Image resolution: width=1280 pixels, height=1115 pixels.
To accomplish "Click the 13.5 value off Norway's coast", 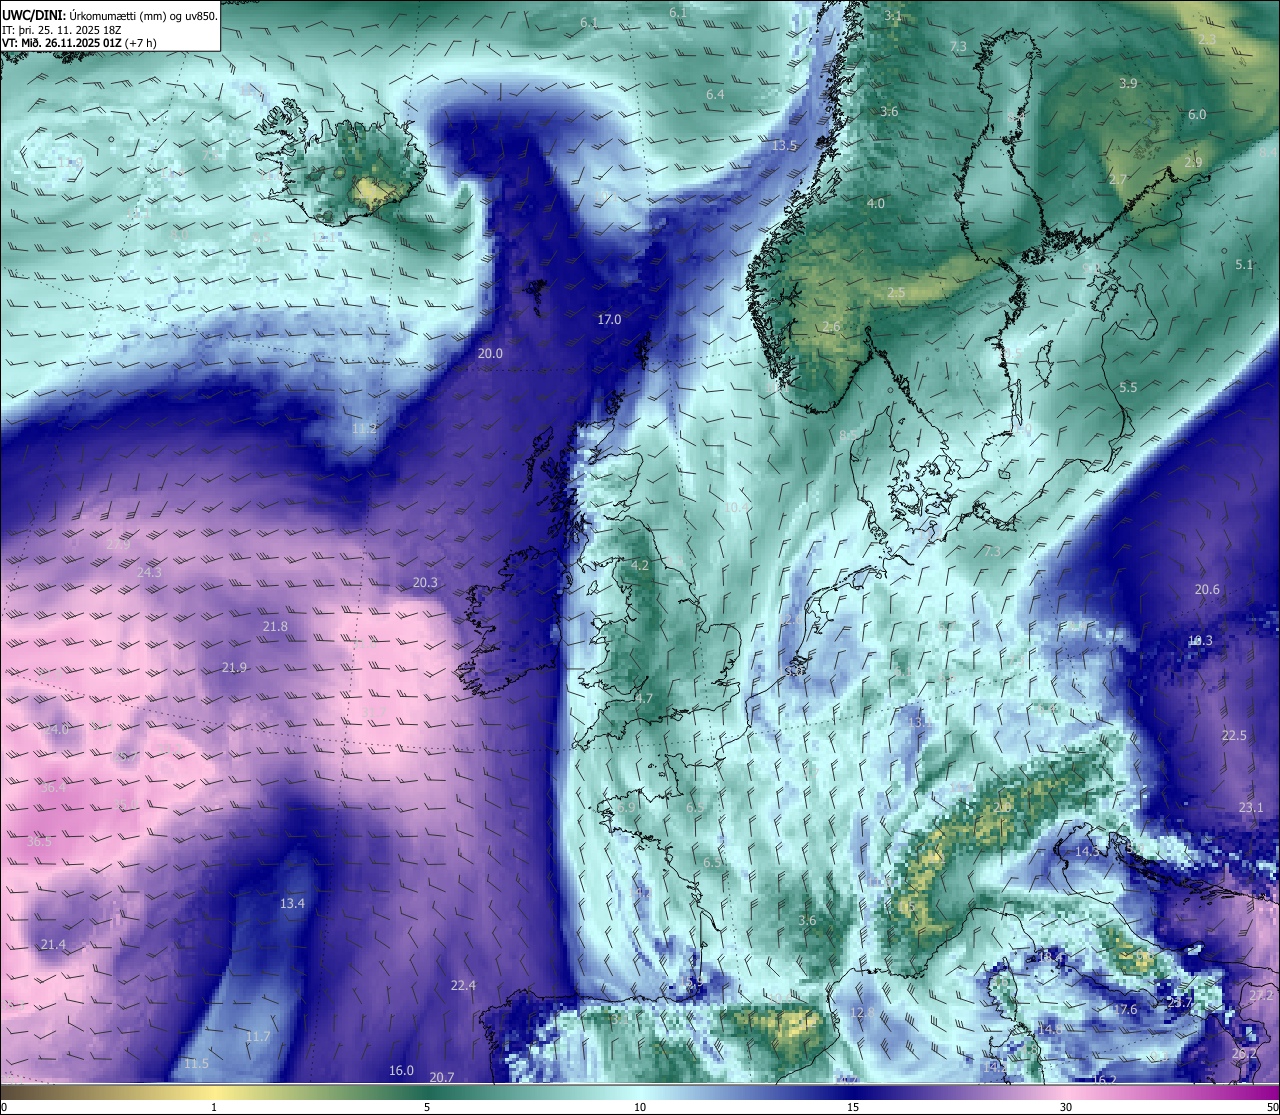I will [784, 146].
